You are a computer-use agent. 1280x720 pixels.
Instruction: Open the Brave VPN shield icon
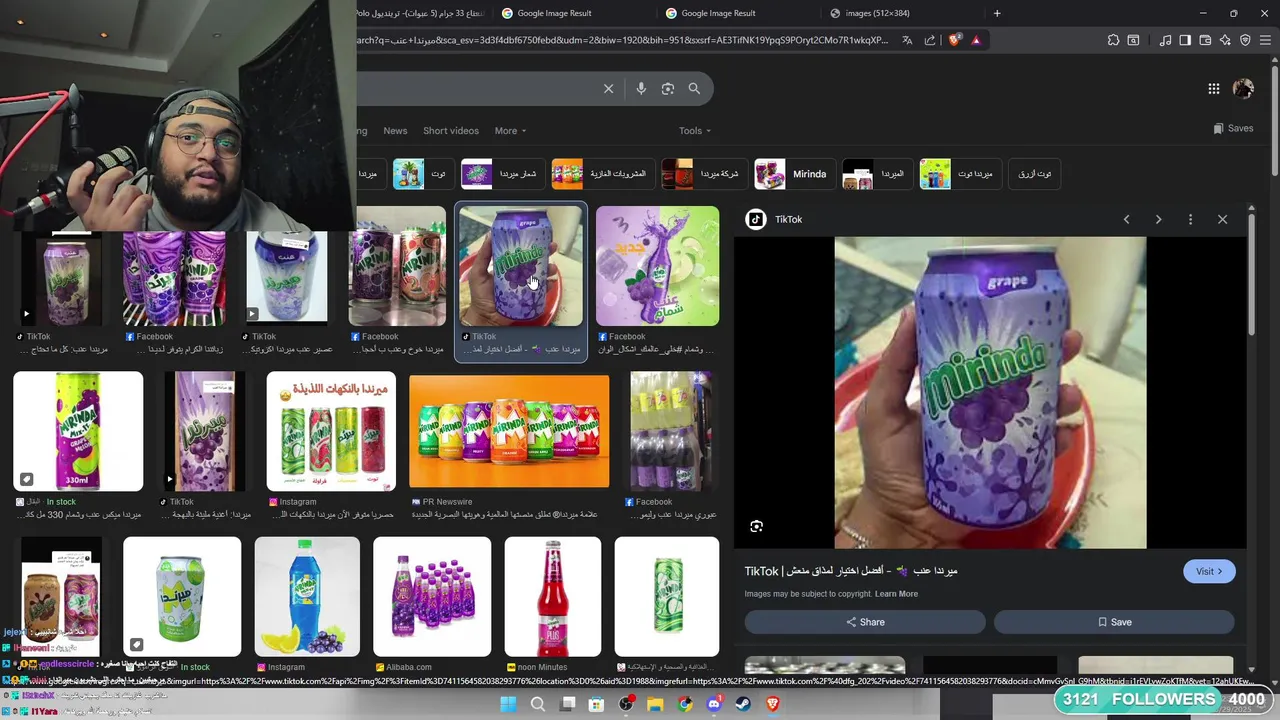pyautogui.click(x=1245, y=40)
